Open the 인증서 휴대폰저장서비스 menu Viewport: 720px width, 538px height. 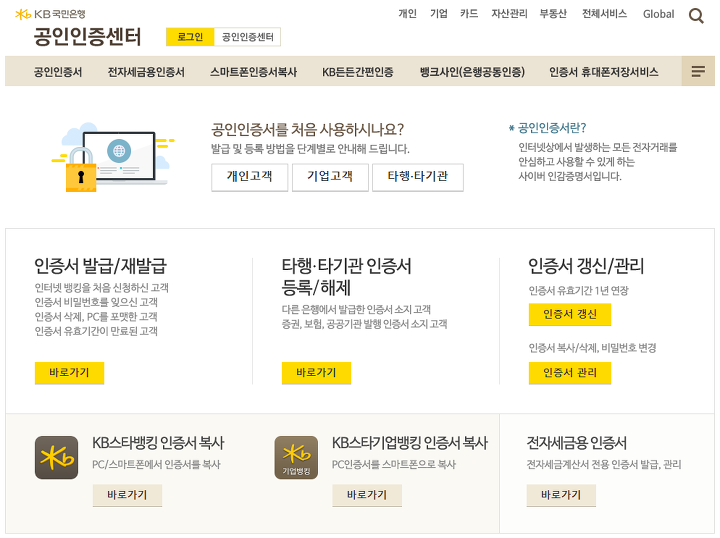pos(604,72)
